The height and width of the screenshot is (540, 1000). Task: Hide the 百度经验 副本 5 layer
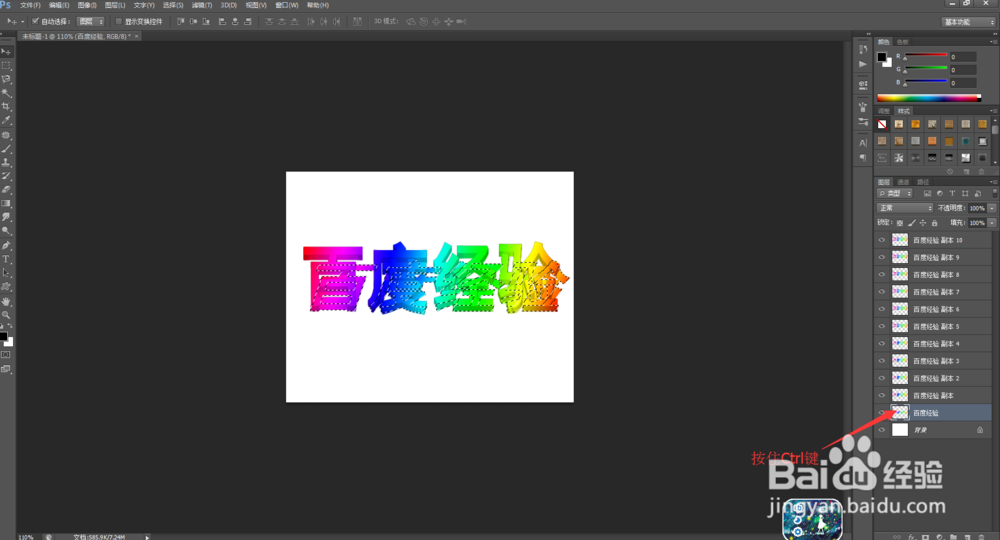tap(882, 326)
